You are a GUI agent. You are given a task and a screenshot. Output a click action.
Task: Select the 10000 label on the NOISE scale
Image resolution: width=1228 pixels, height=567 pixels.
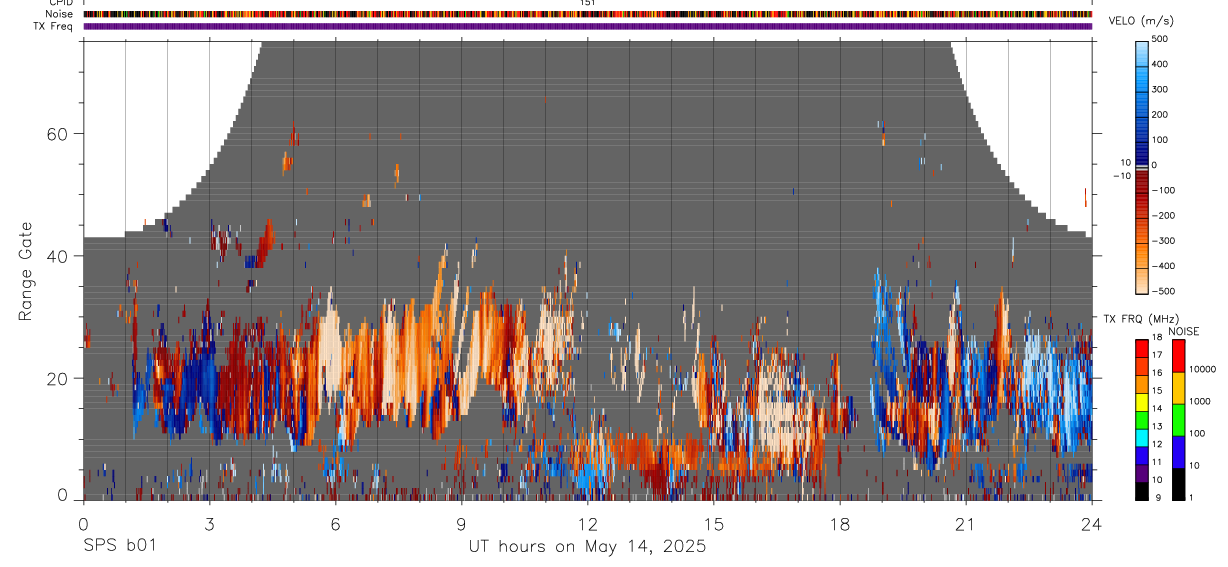[1203, 369]
